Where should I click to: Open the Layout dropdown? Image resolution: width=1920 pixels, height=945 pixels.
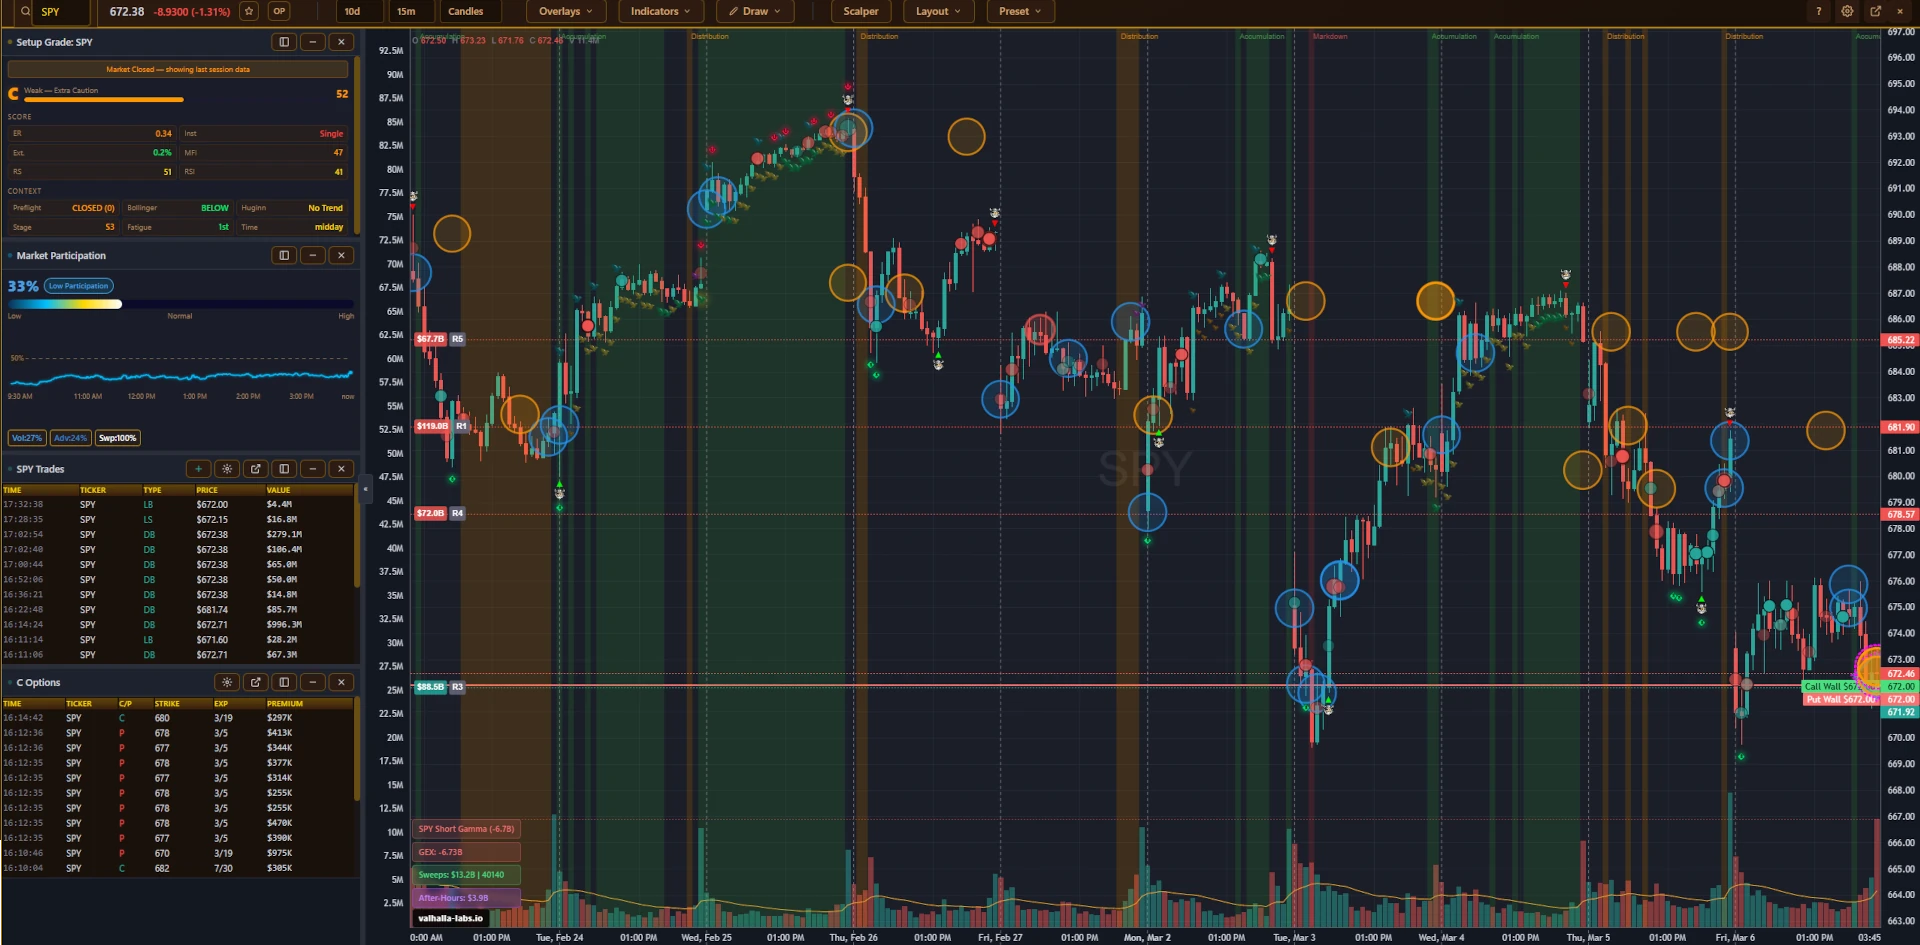937,11
